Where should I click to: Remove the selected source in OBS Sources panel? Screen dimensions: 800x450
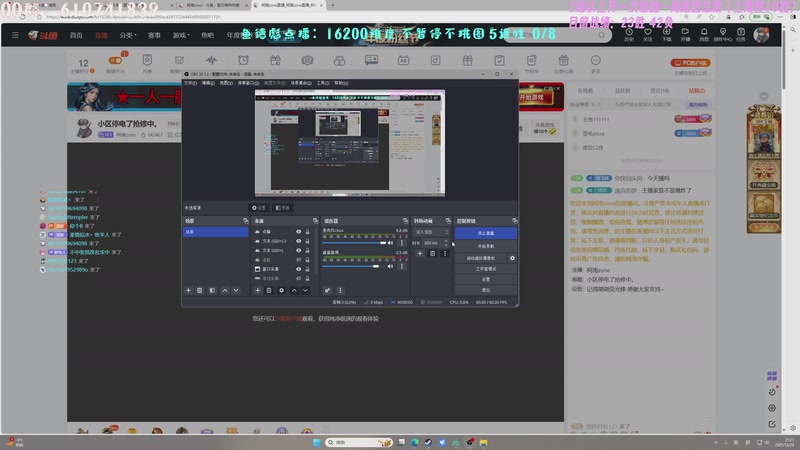(269, 290)
